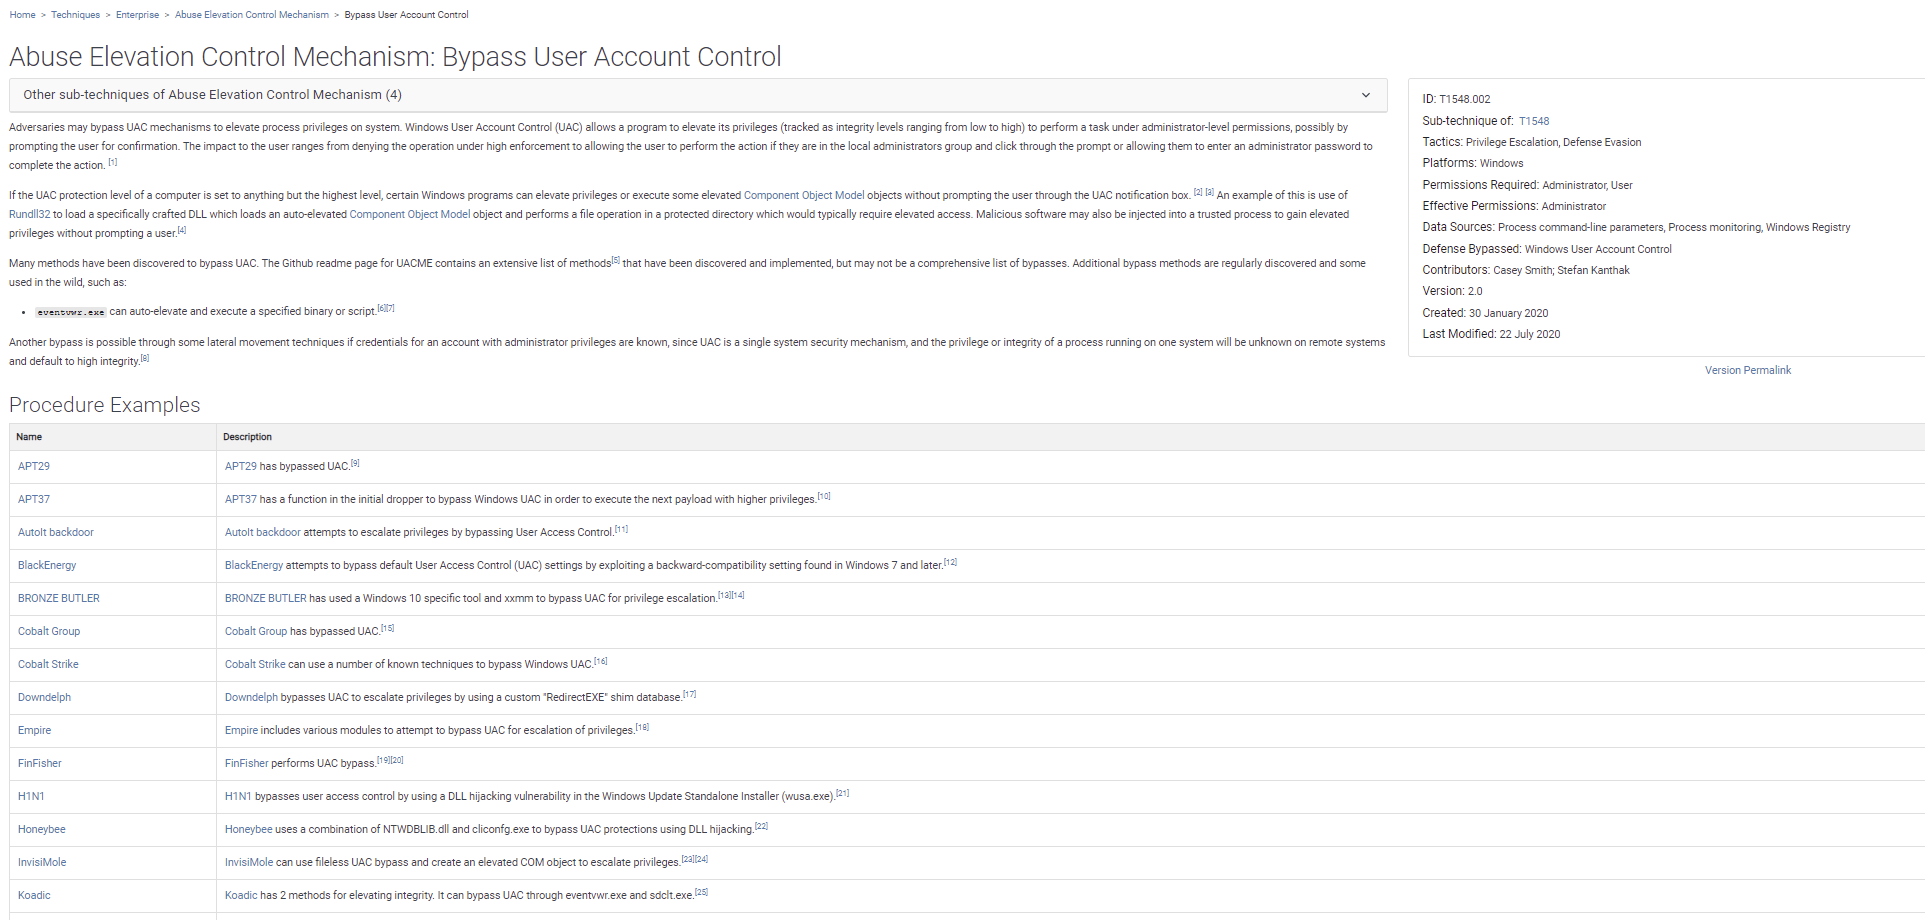
Task: Open APT29 in Name column
Action: coord(34,466)
